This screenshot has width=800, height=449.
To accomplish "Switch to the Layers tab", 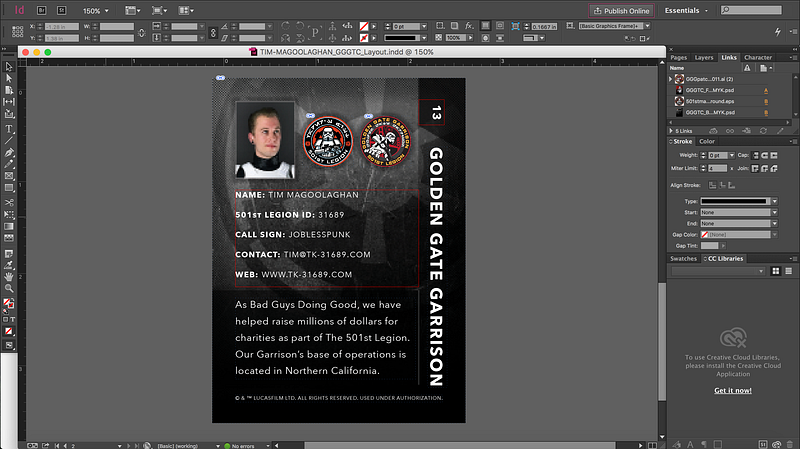I will click(704, 58).
